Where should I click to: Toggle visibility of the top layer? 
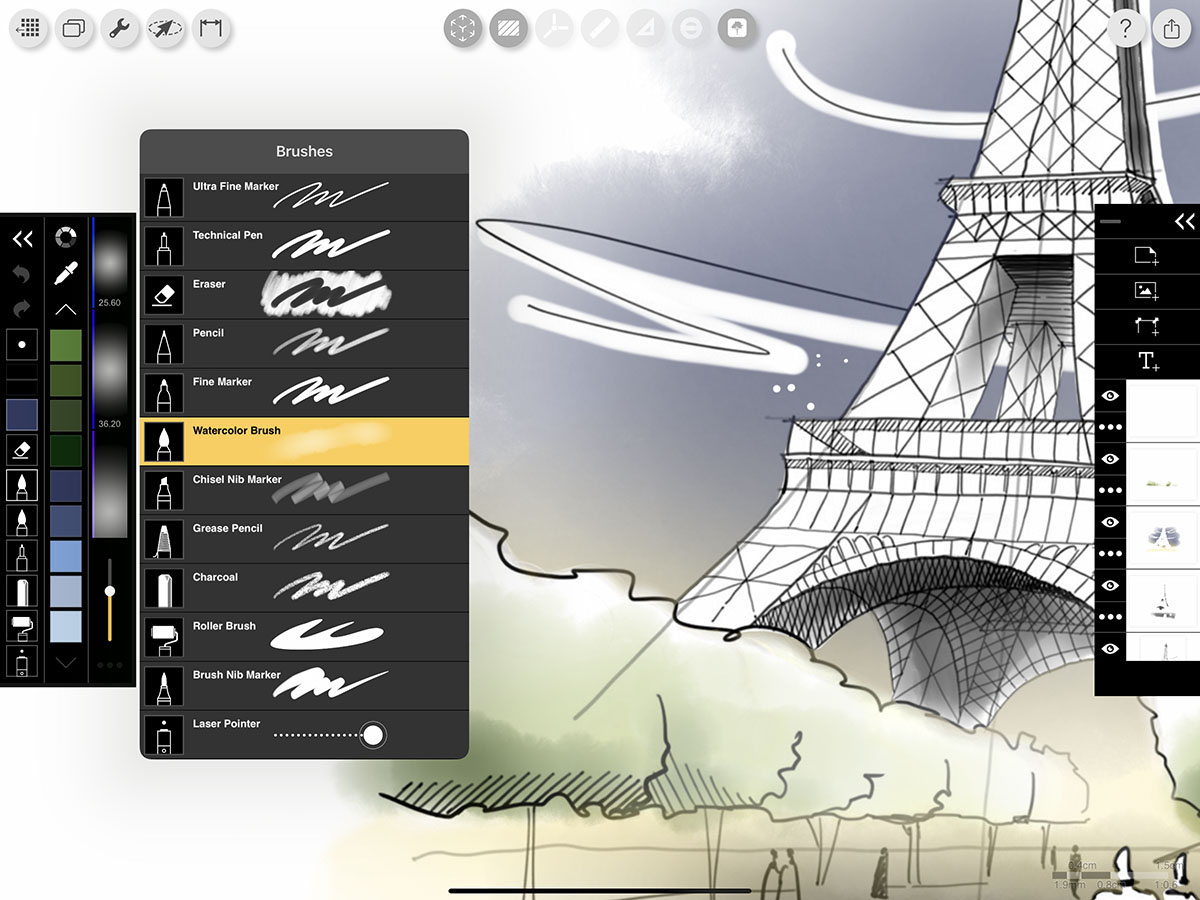coord(1110,396)
